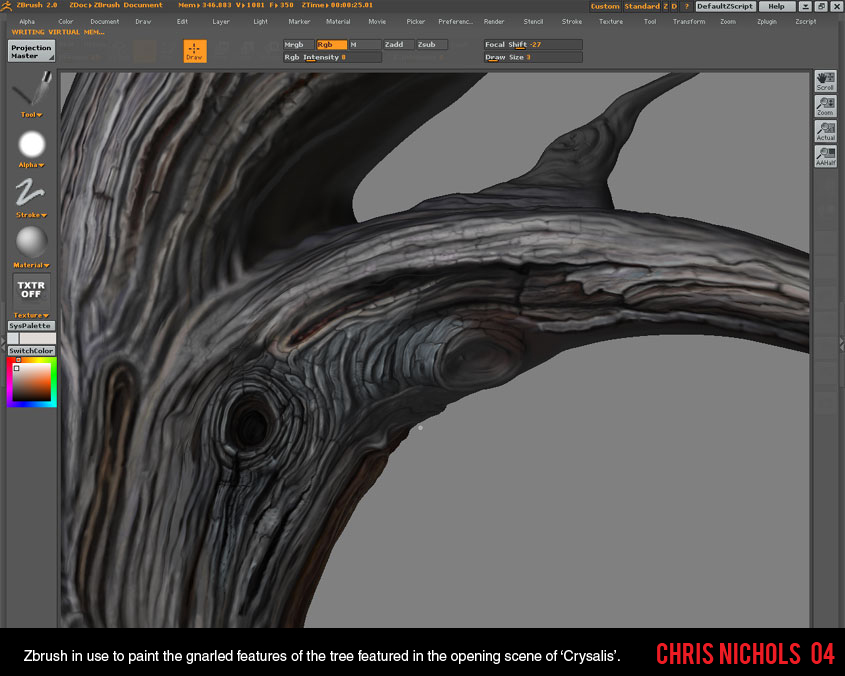Click the secondary color swatch
Screen dimensions: 845x676
(13, 338)
